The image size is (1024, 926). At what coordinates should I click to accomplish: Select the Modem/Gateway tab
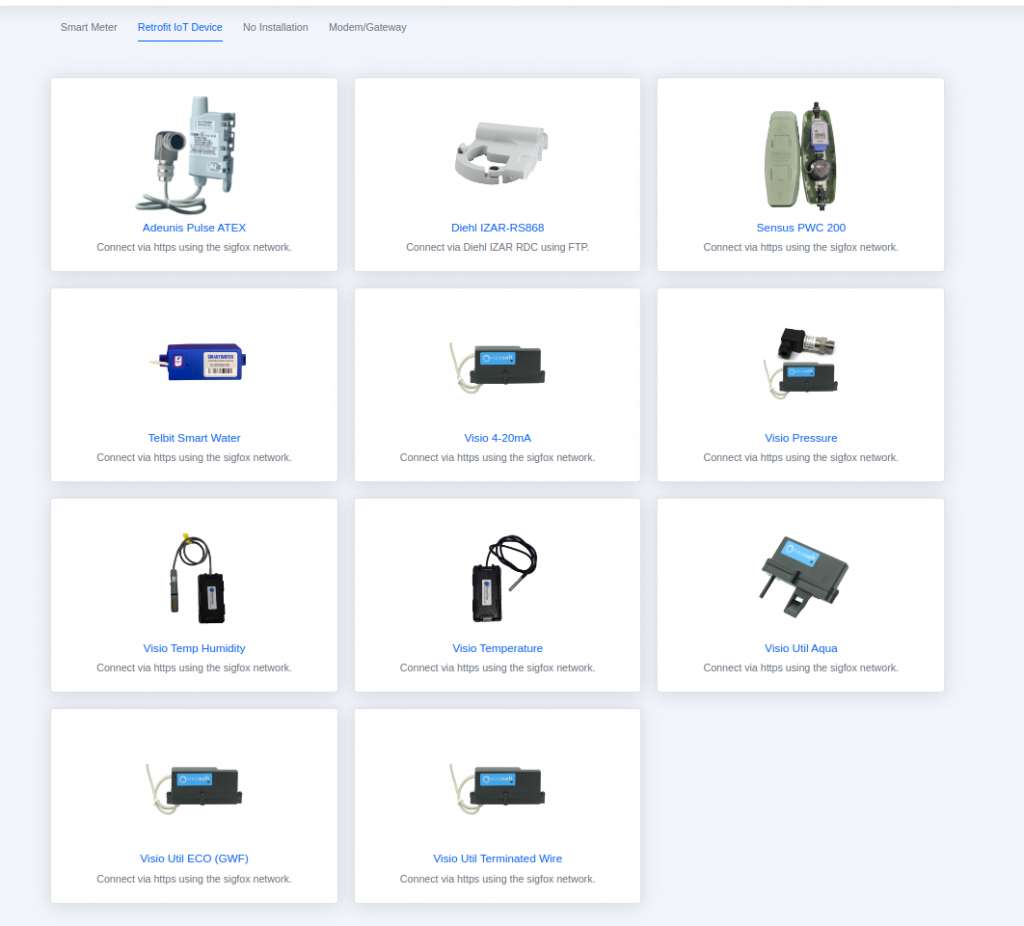[367, 27]
